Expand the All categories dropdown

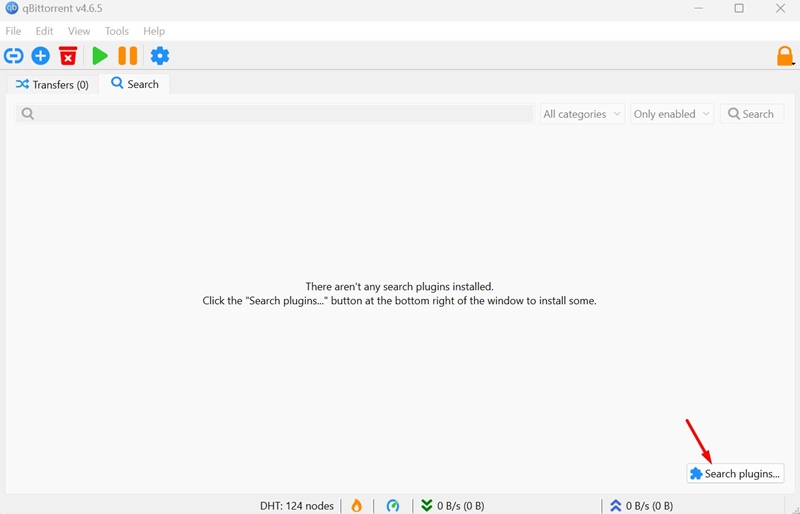coord(582,114)
